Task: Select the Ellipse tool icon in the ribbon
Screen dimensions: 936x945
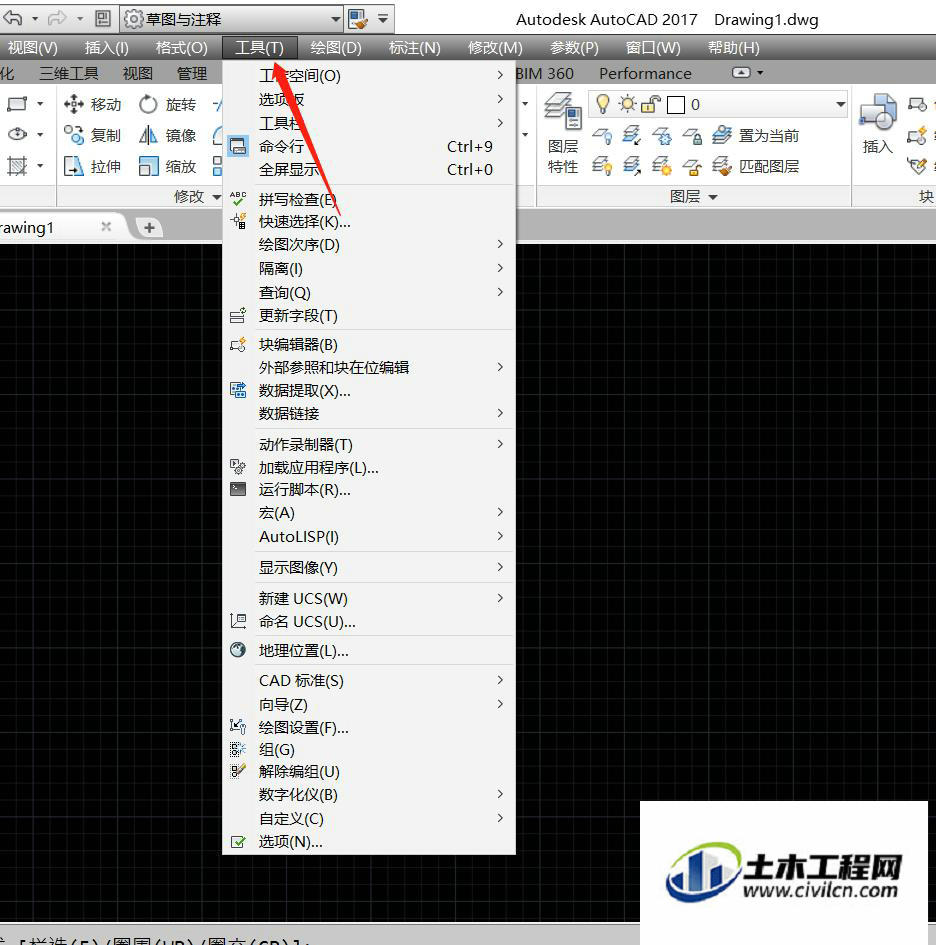Action: (17, 134)
